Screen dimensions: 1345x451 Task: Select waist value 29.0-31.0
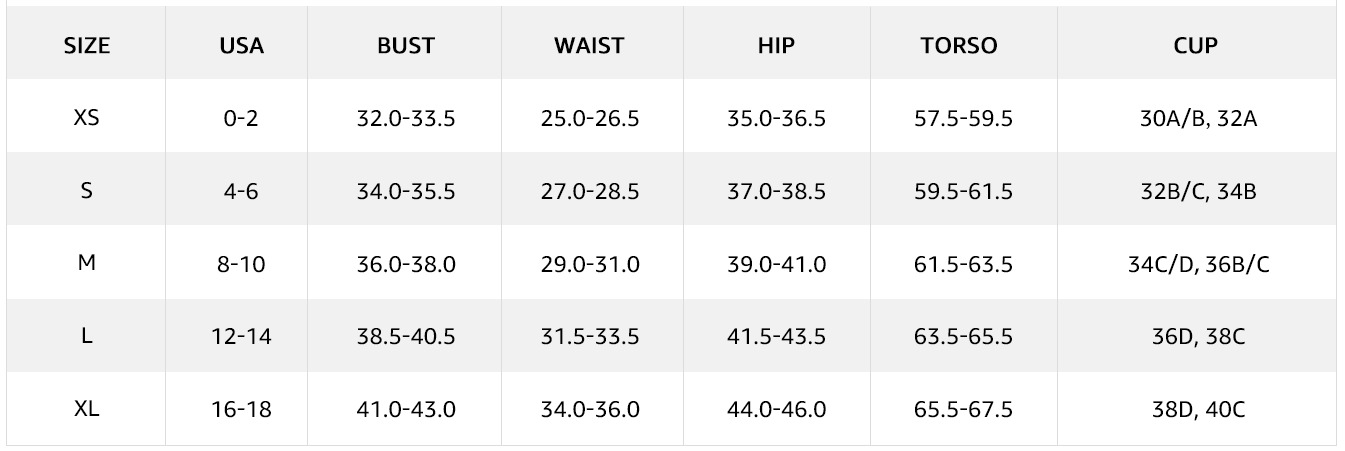click(590, 264)
